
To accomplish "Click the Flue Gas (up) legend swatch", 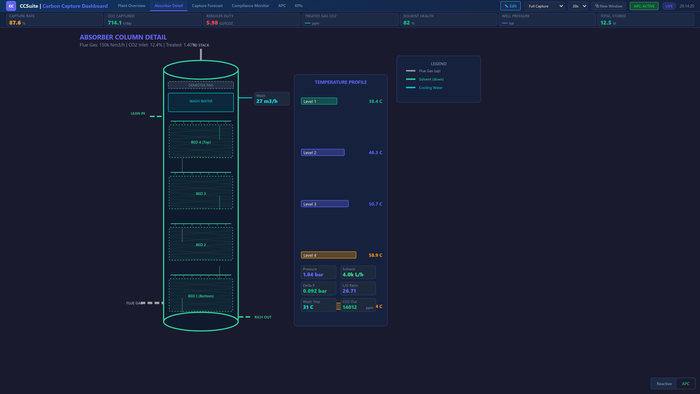I will pyautogui.click(x=411, y=71).
